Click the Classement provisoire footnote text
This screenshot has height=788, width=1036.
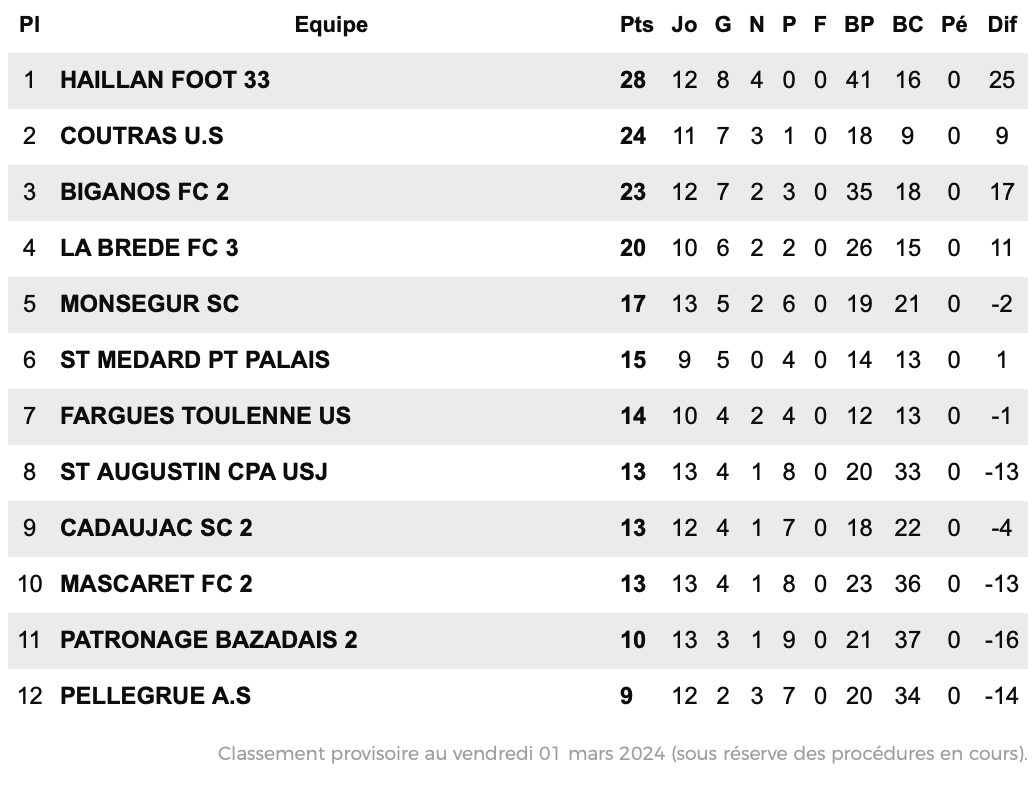tap(622, 754)
